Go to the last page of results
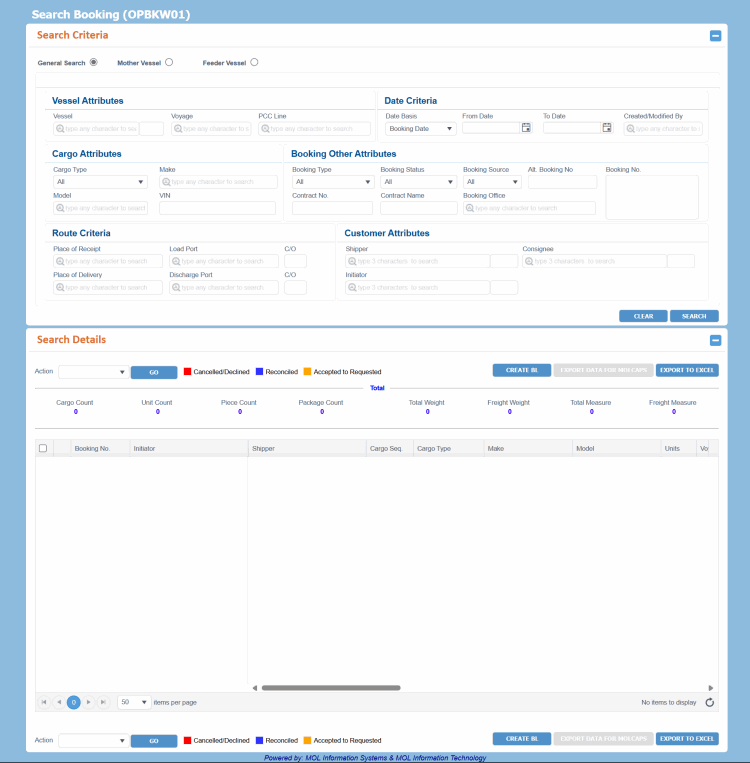 [x=103, y=703]
